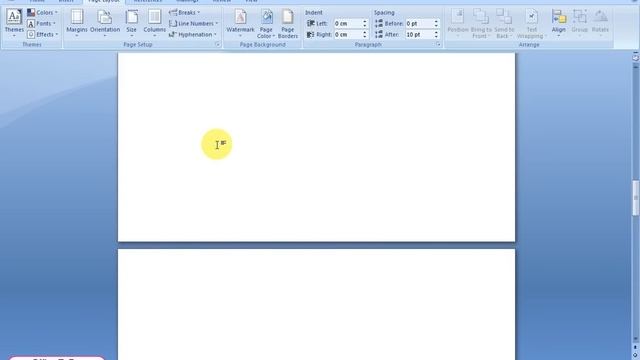Increase Spacing After with up arrow
The width and height of the screenshot is (640, 360).
coord(436,33)
